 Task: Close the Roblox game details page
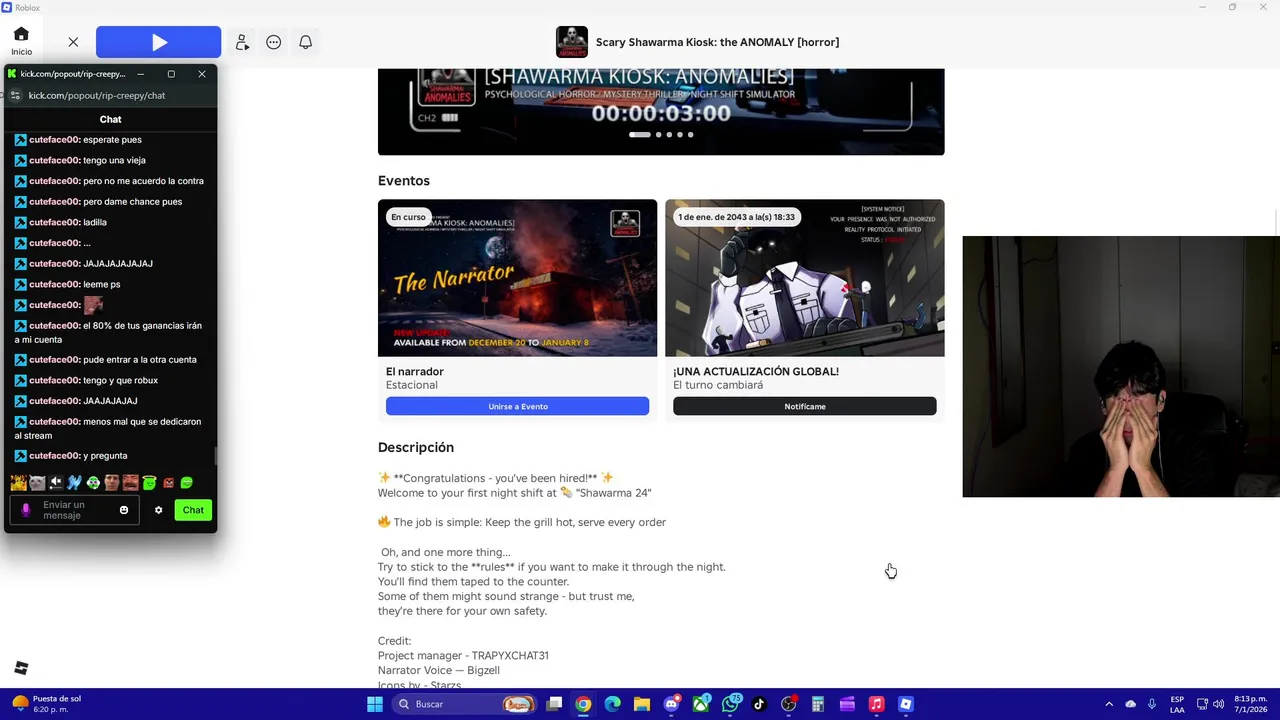pyautogui.click(x=73, y=42)
